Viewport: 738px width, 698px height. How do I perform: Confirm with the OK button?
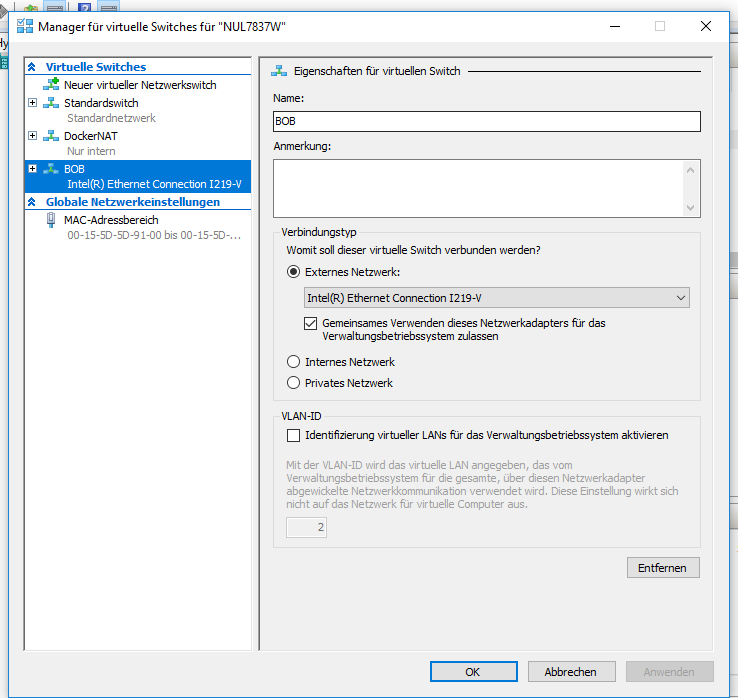click(473, 672)
